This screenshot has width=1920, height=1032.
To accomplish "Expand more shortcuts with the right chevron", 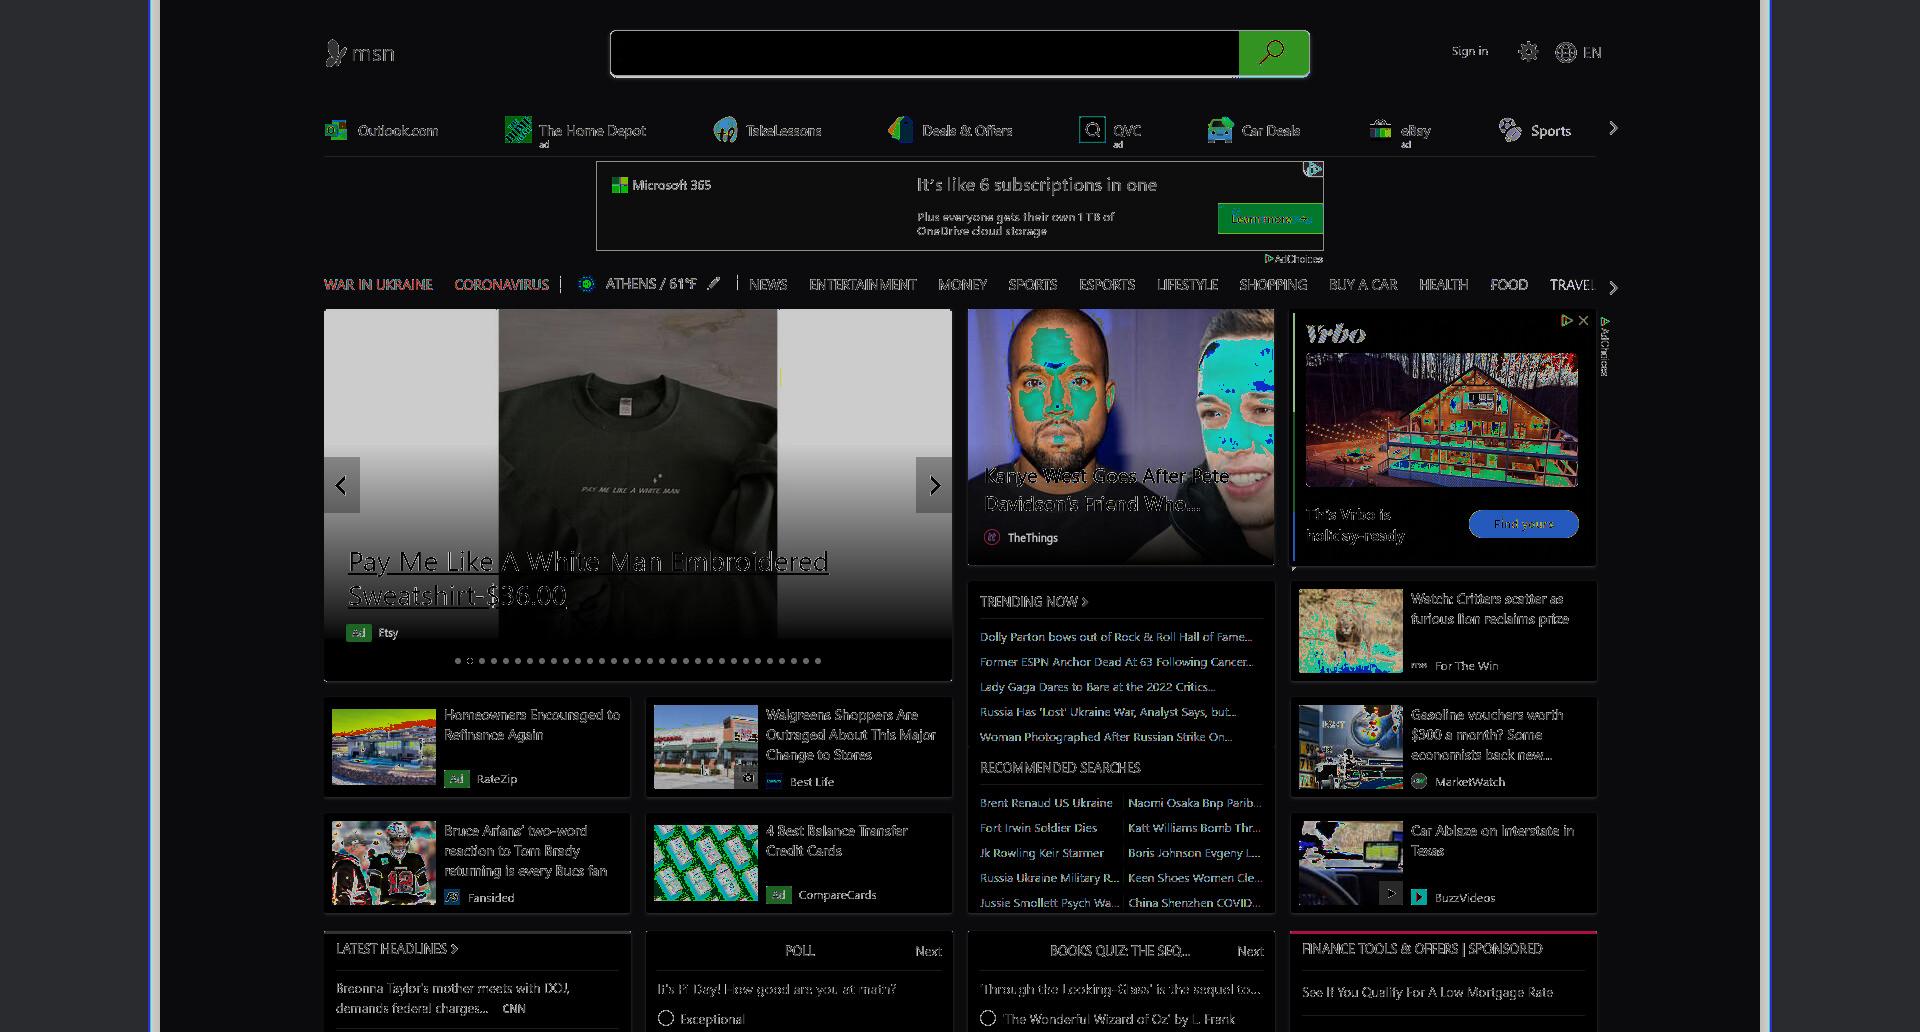I will coord(1612,128).
